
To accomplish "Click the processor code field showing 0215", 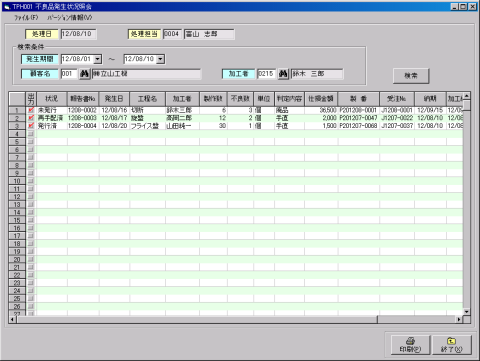I will tap(266, 74).
